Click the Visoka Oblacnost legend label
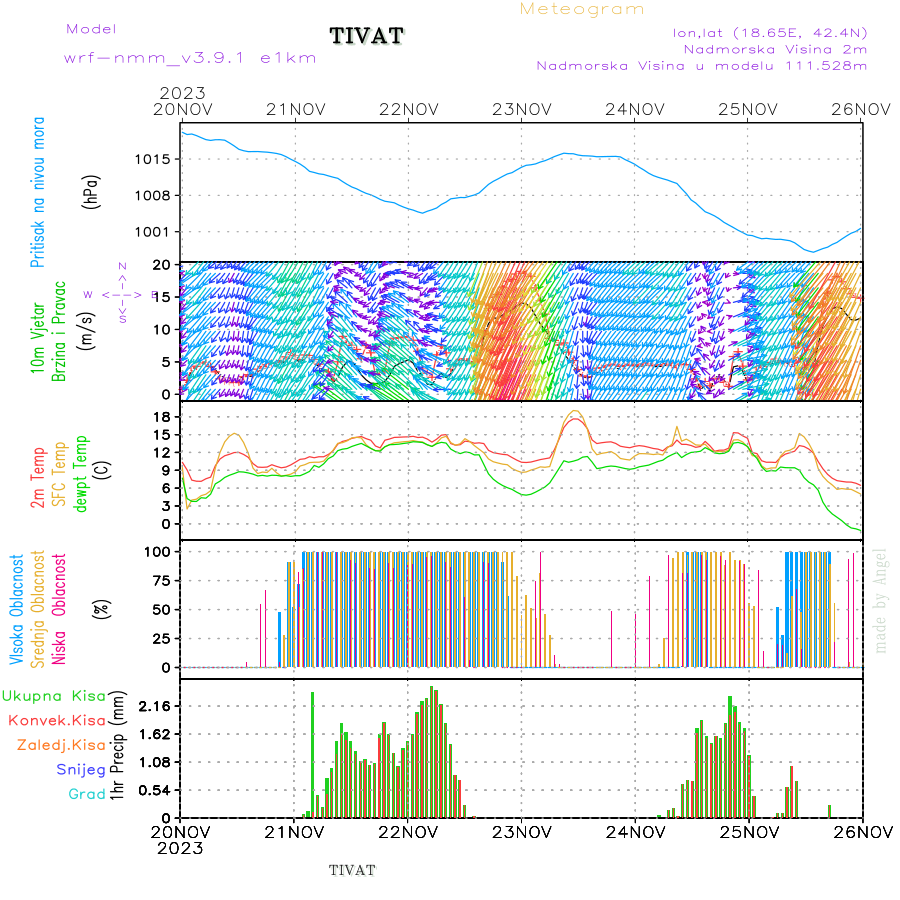The width and height of the screenshot is (900, 900). click(16, 610)
